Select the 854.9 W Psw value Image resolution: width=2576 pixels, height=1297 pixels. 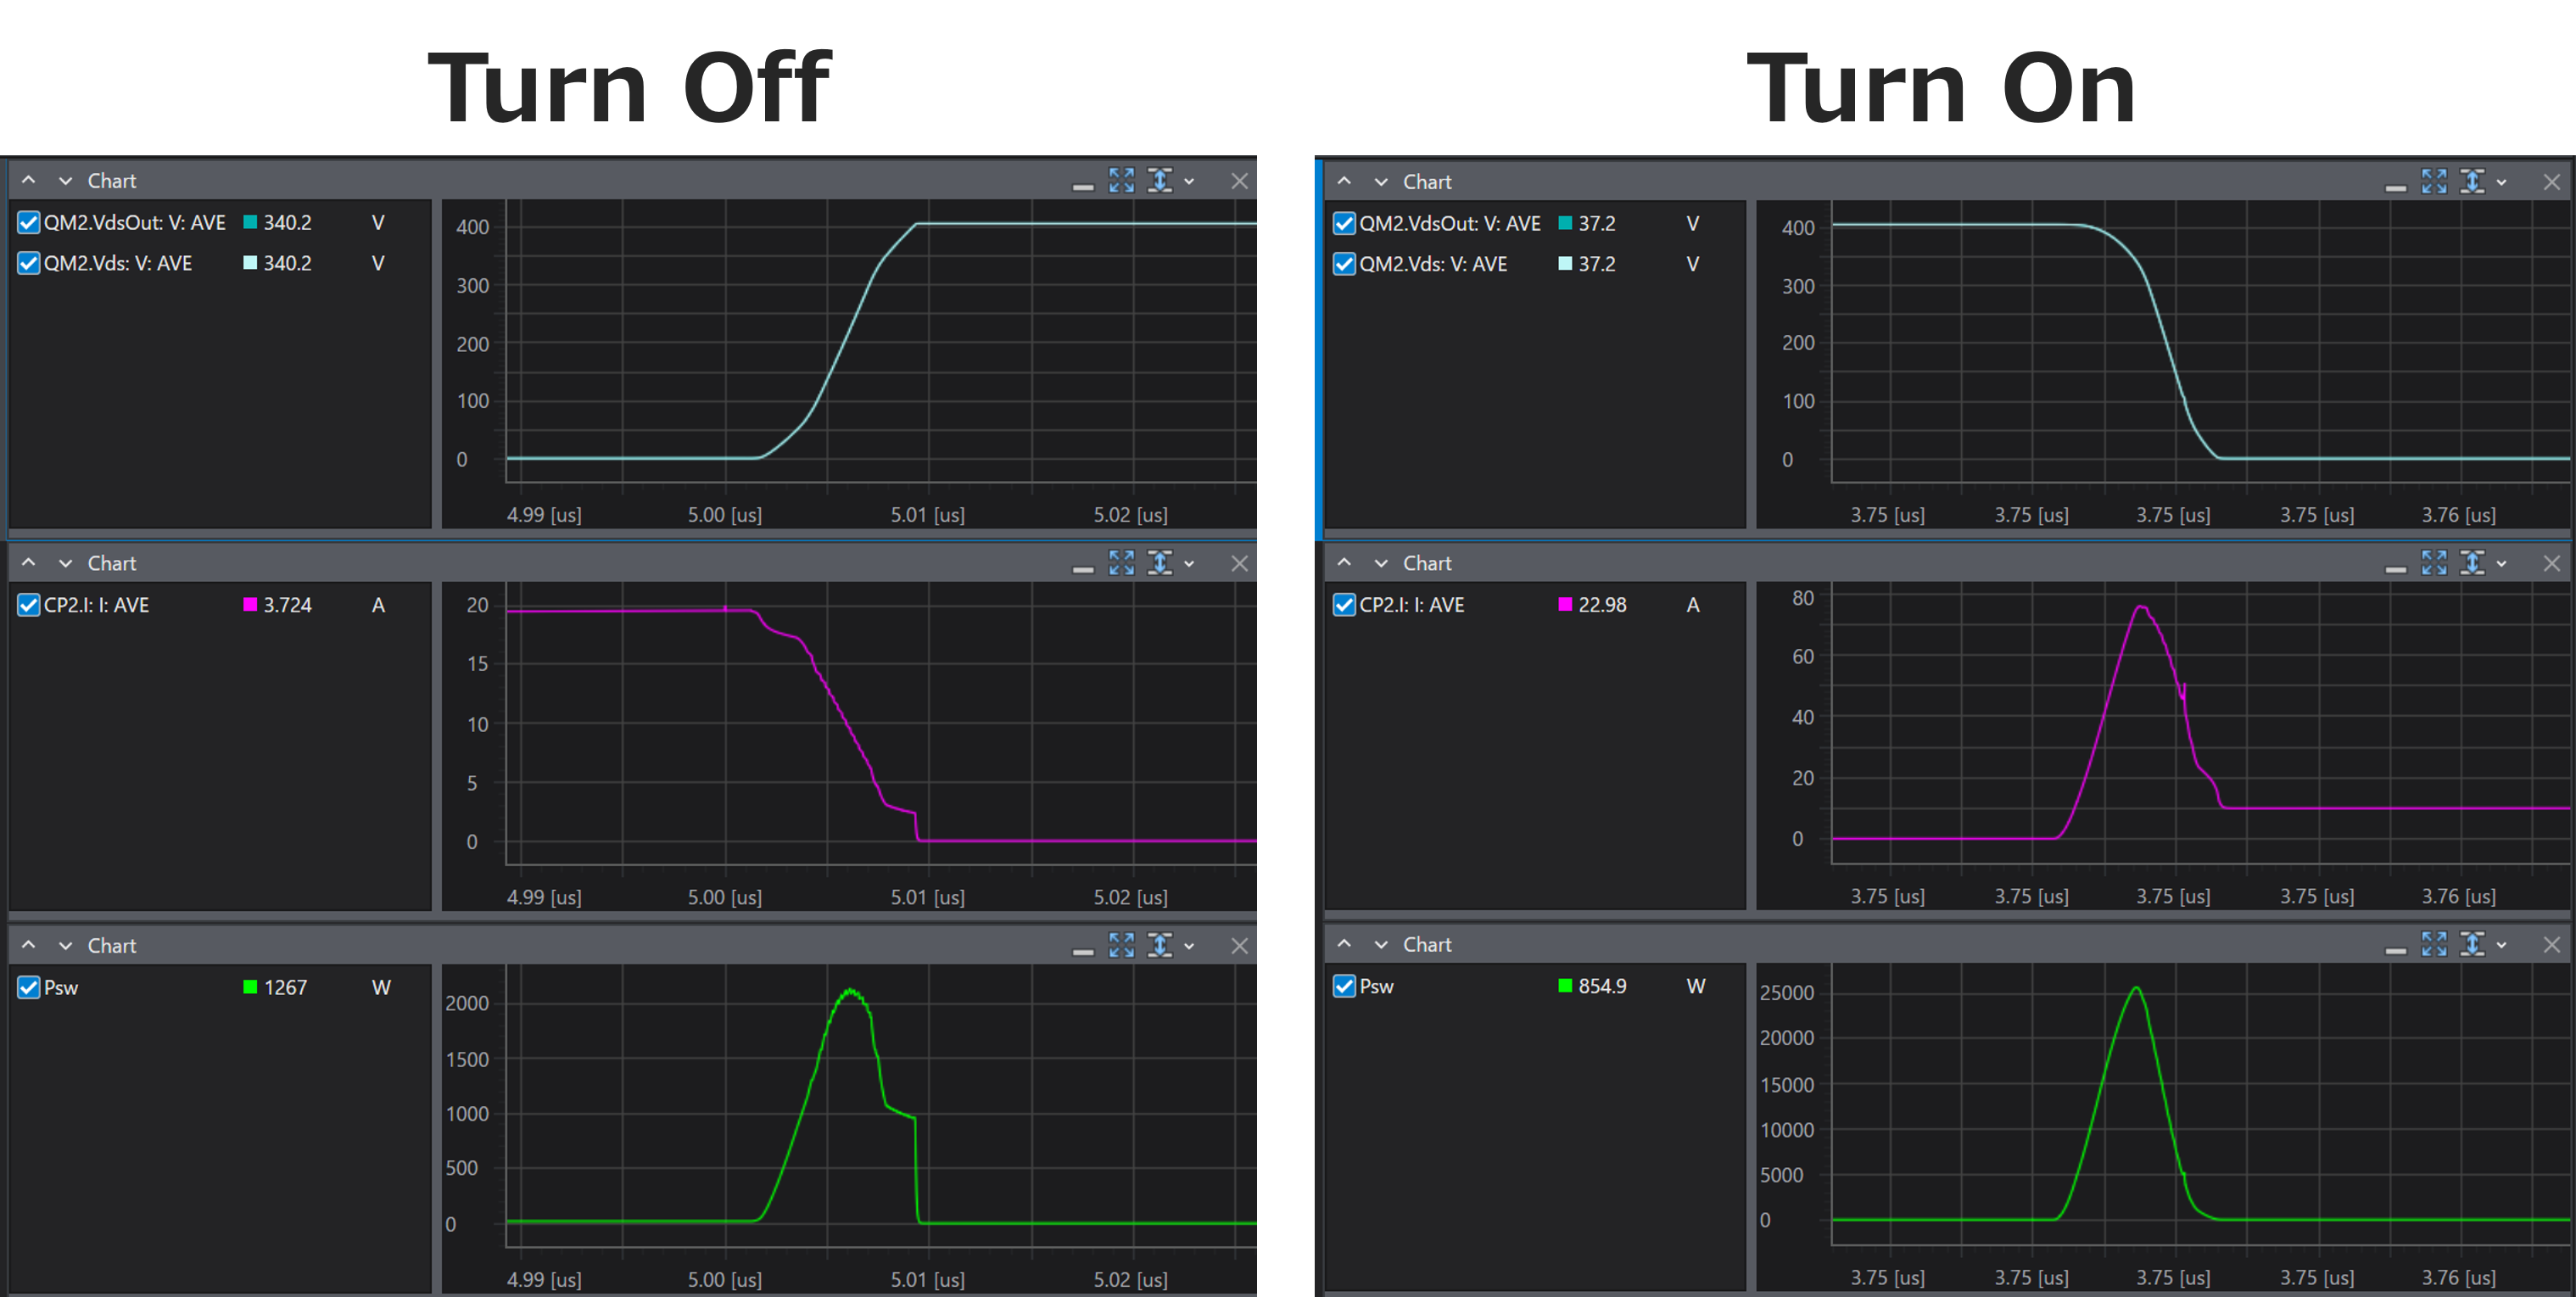pos(1602,986)
